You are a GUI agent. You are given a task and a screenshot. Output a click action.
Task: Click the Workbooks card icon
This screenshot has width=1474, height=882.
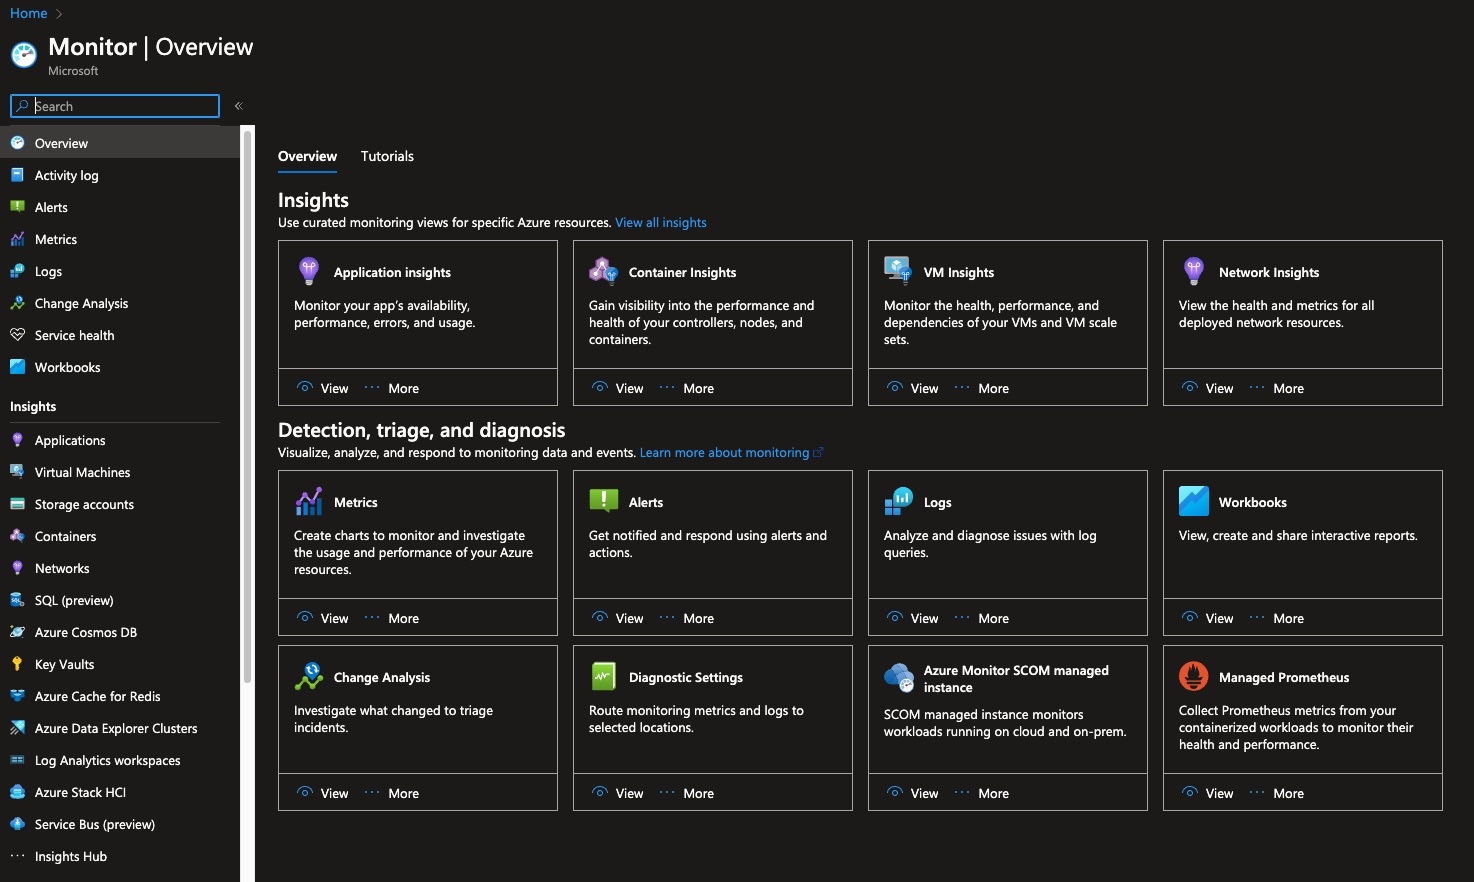(x=1193, y=501)
